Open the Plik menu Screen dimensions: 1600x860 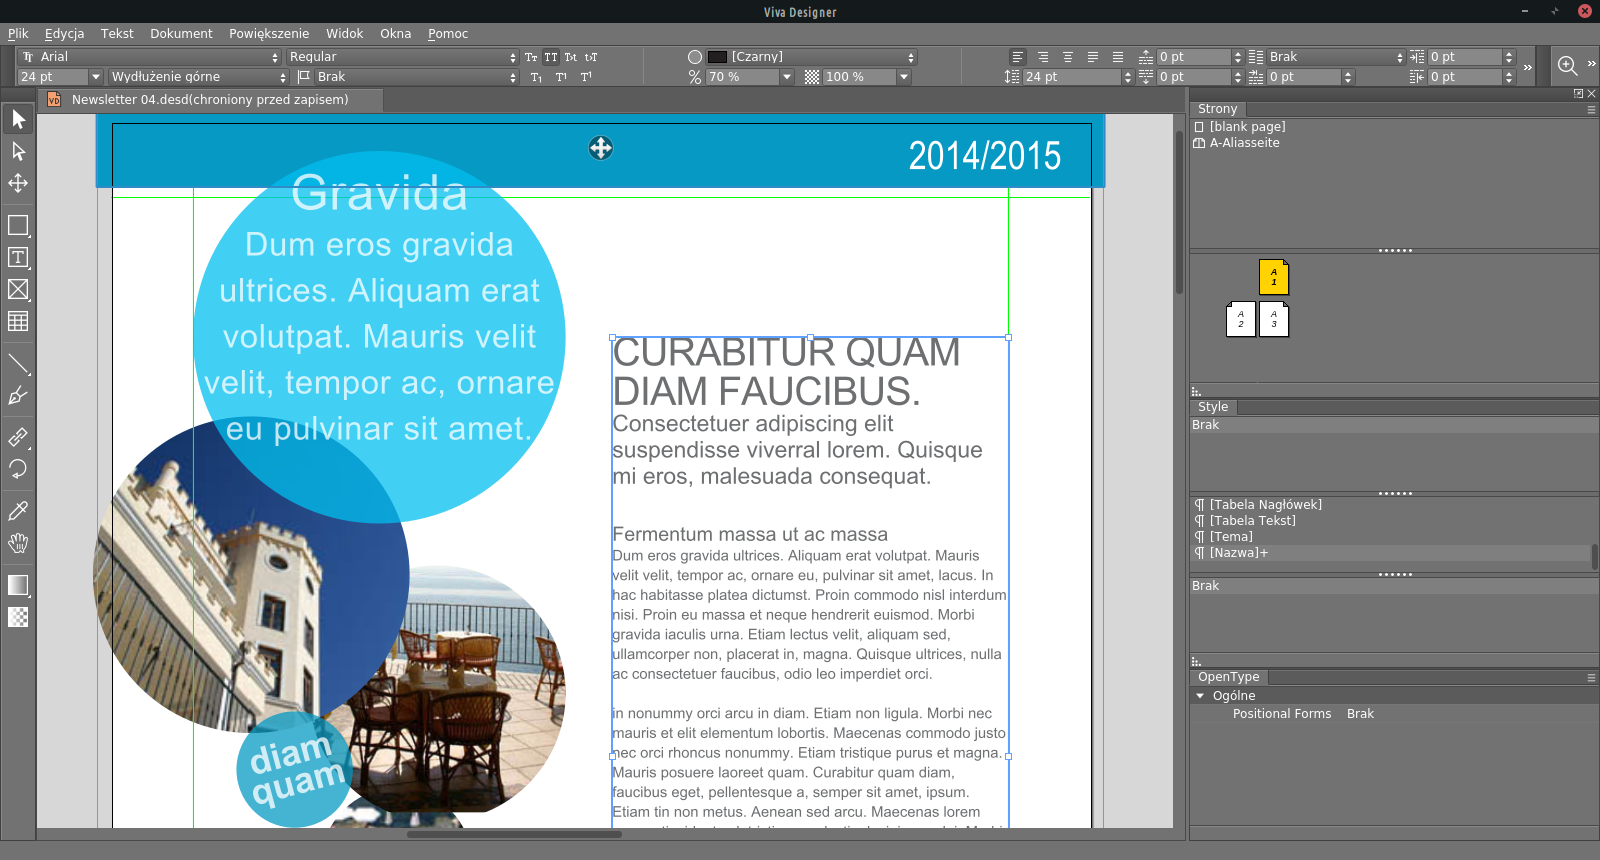pyautogui.click(x=18, y=34)
